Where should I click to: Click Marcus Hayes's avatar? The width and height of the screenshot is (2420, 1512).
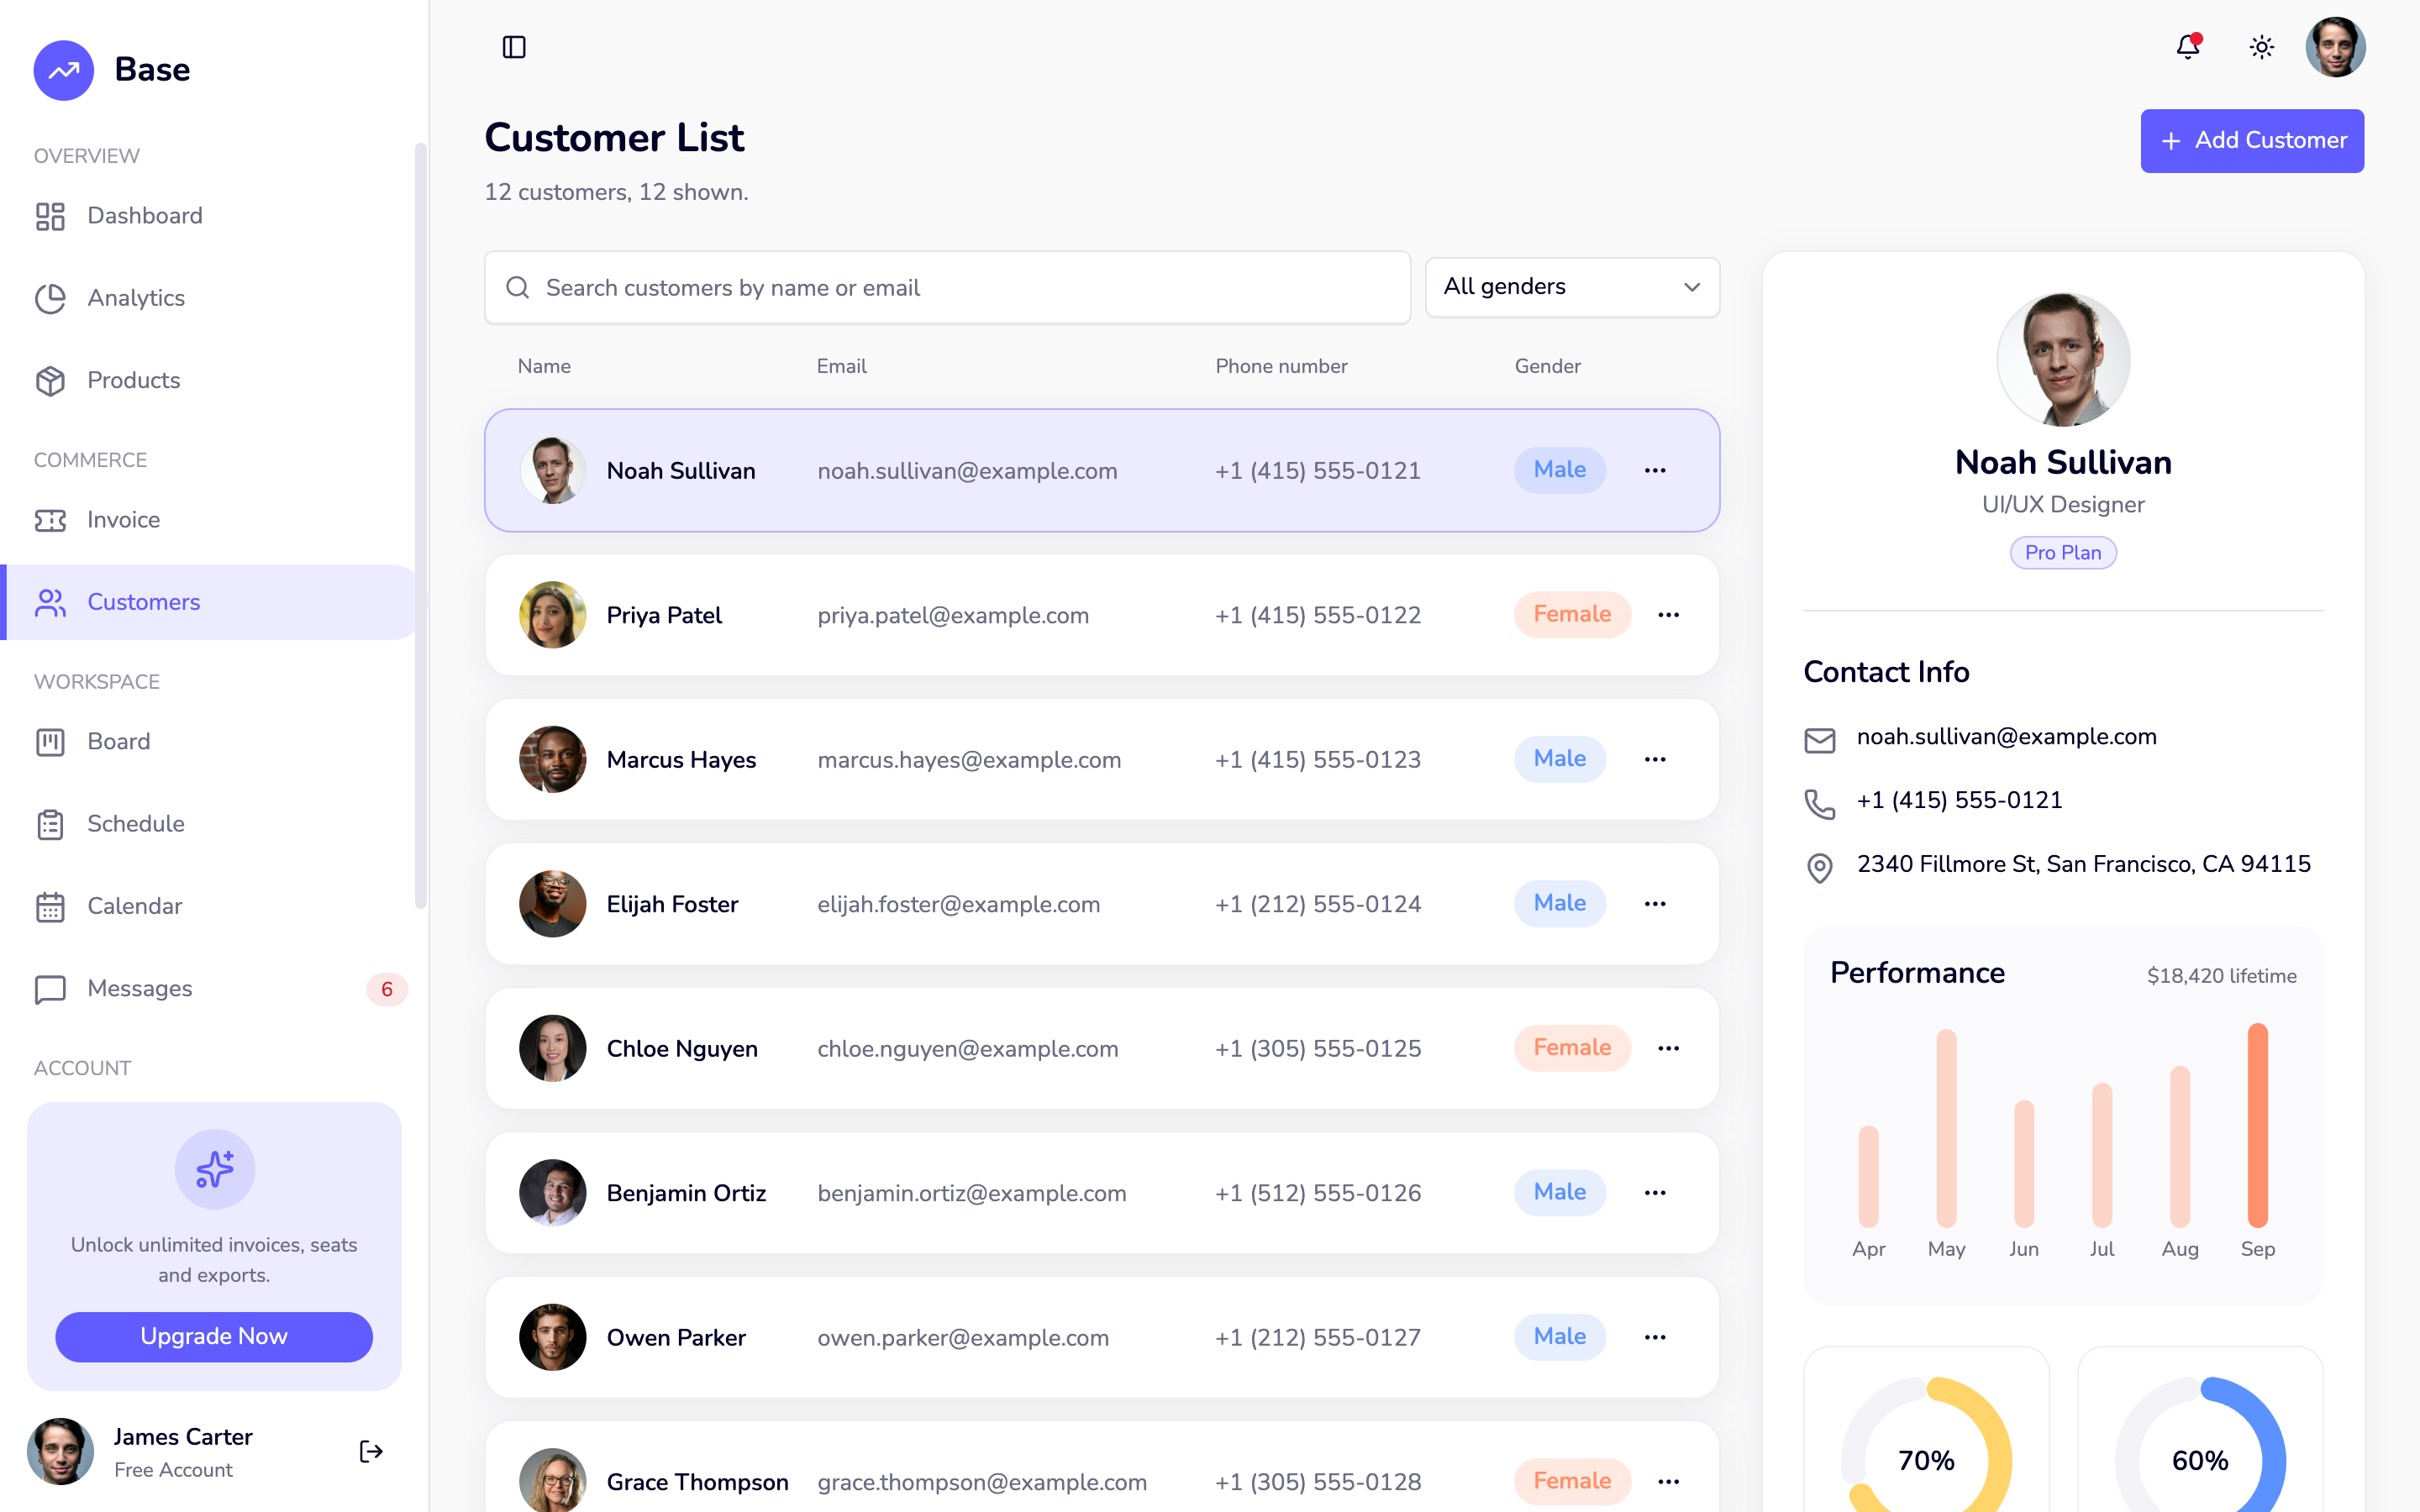pos(552,759)
